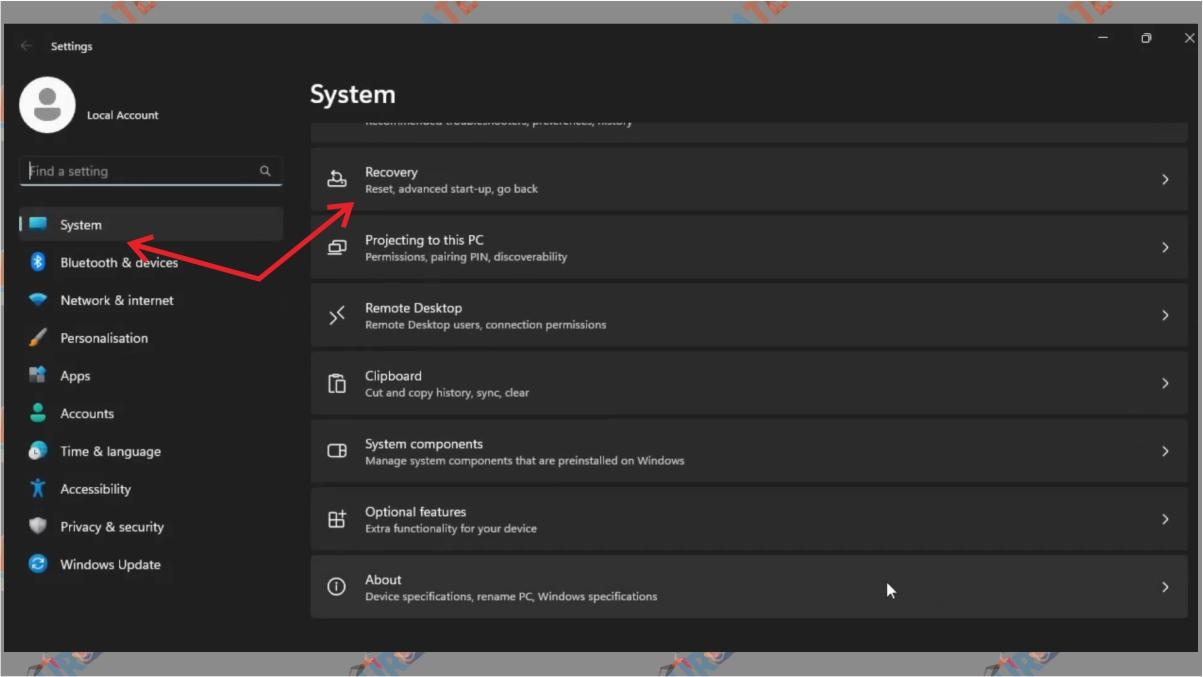The image size is (1203, 677).
Task: Open the Personalisation category
Action: 151,338
